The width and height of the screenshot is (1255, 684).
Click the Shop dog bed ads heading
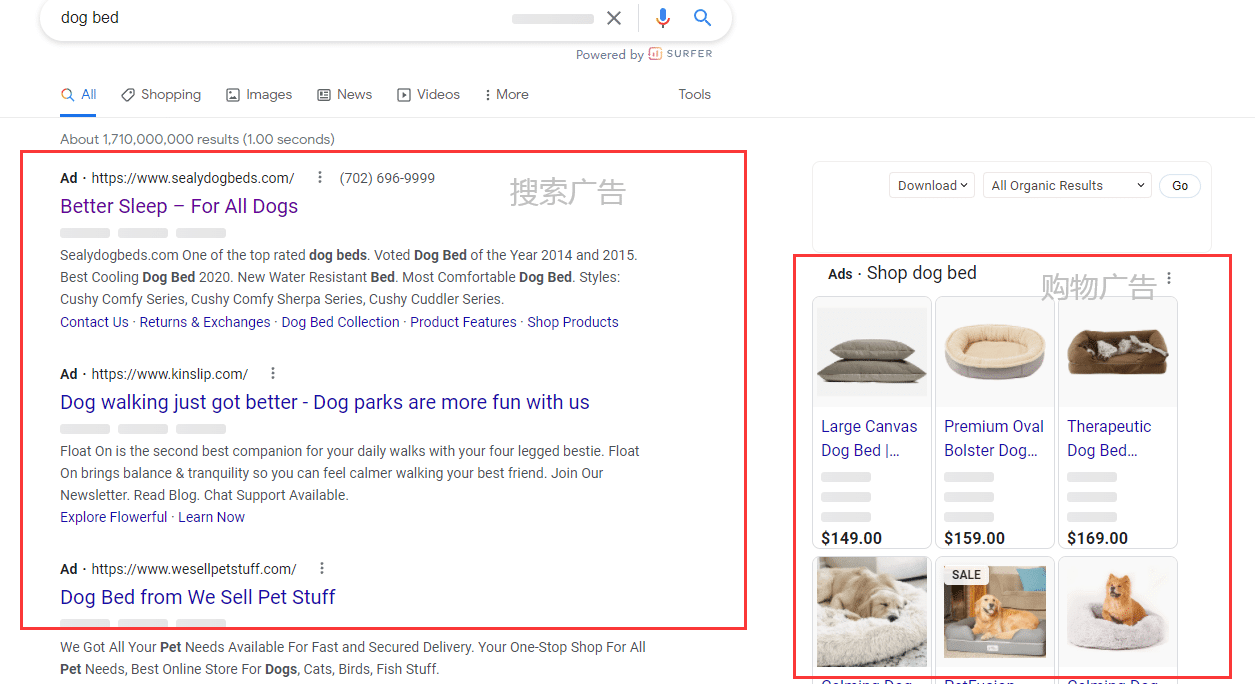921,273
